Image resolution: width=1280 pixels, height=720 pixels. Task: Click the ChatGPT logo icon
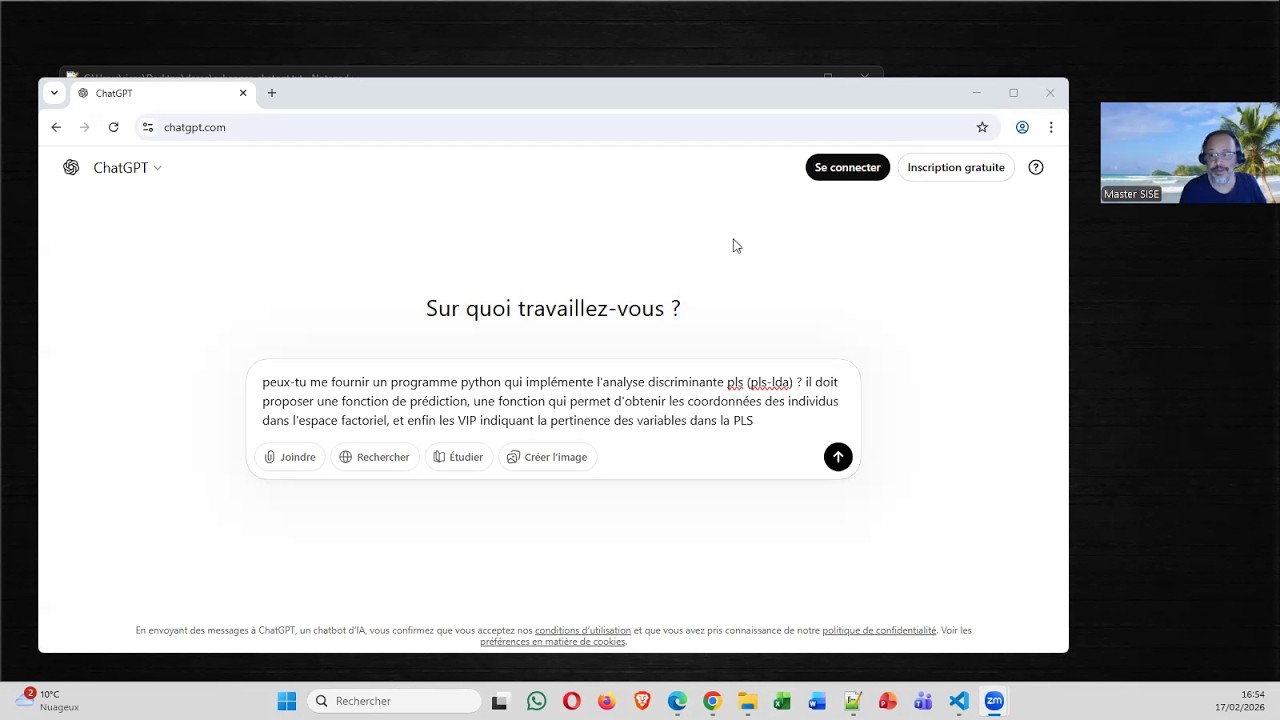(x=71, y=167)
